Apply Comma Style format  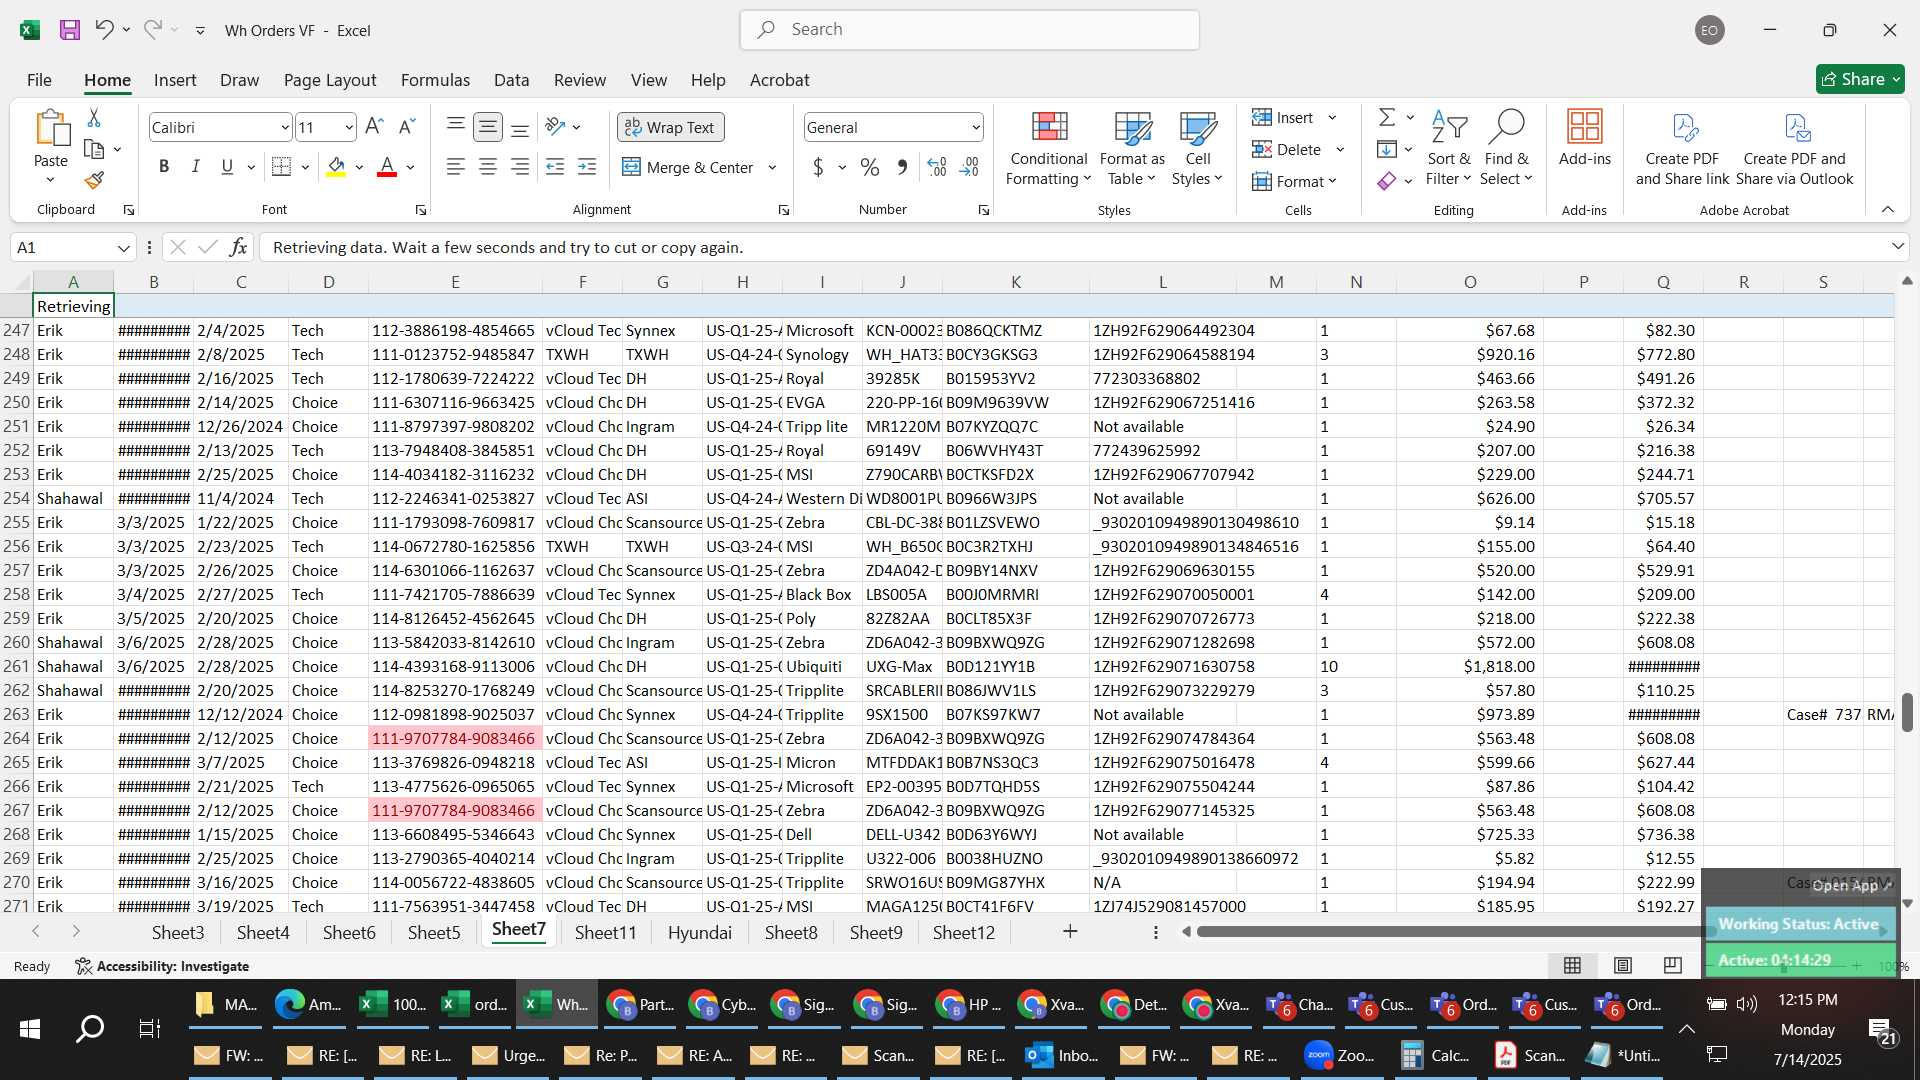tap(902, 167)
